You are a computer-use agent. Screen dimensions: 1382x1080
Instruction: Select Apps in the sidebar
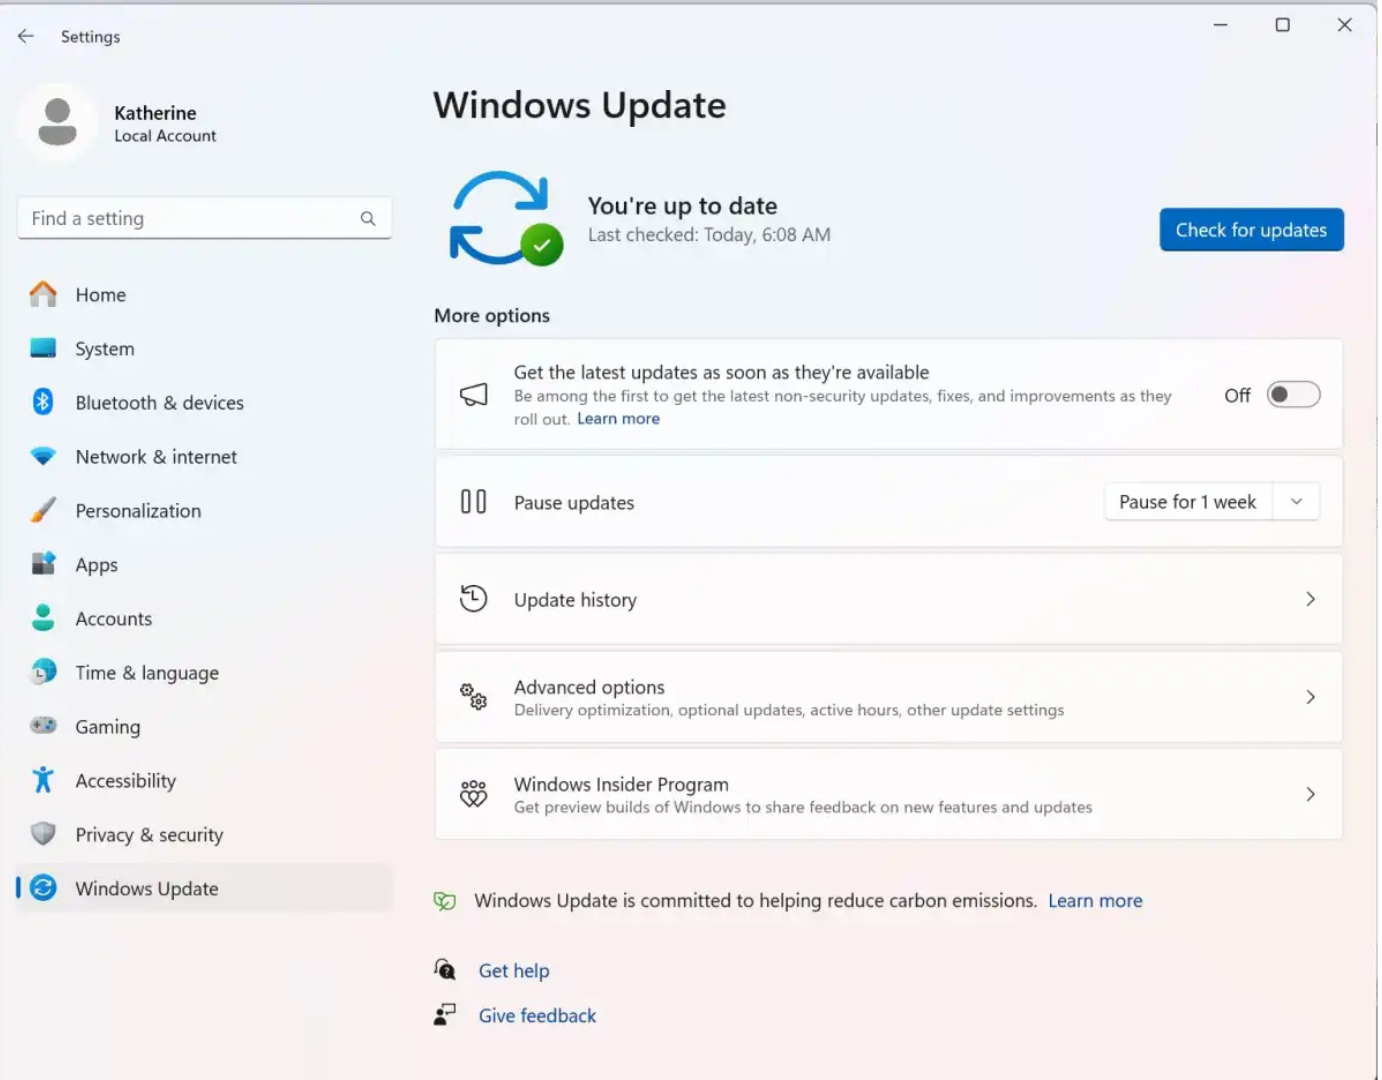point(96,564)
